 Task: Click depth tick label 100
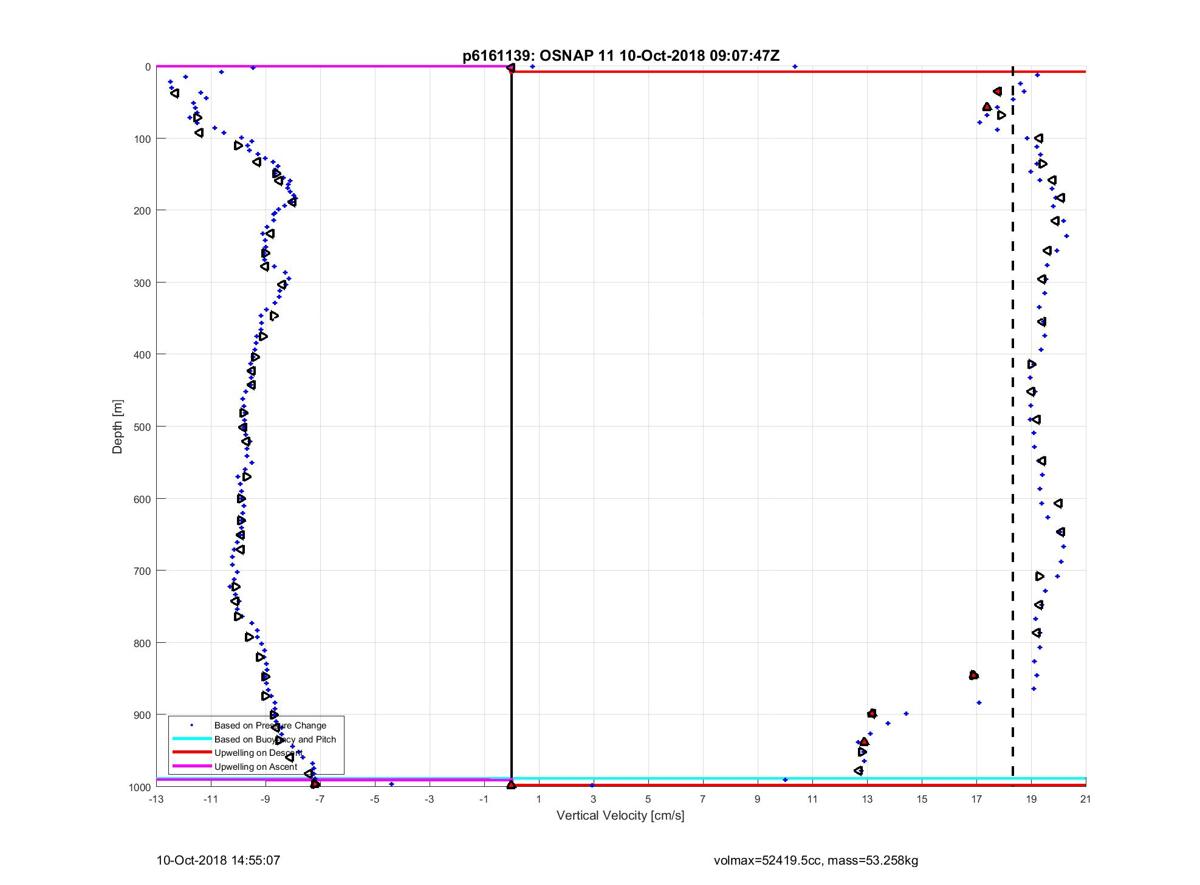coord(143,139)
